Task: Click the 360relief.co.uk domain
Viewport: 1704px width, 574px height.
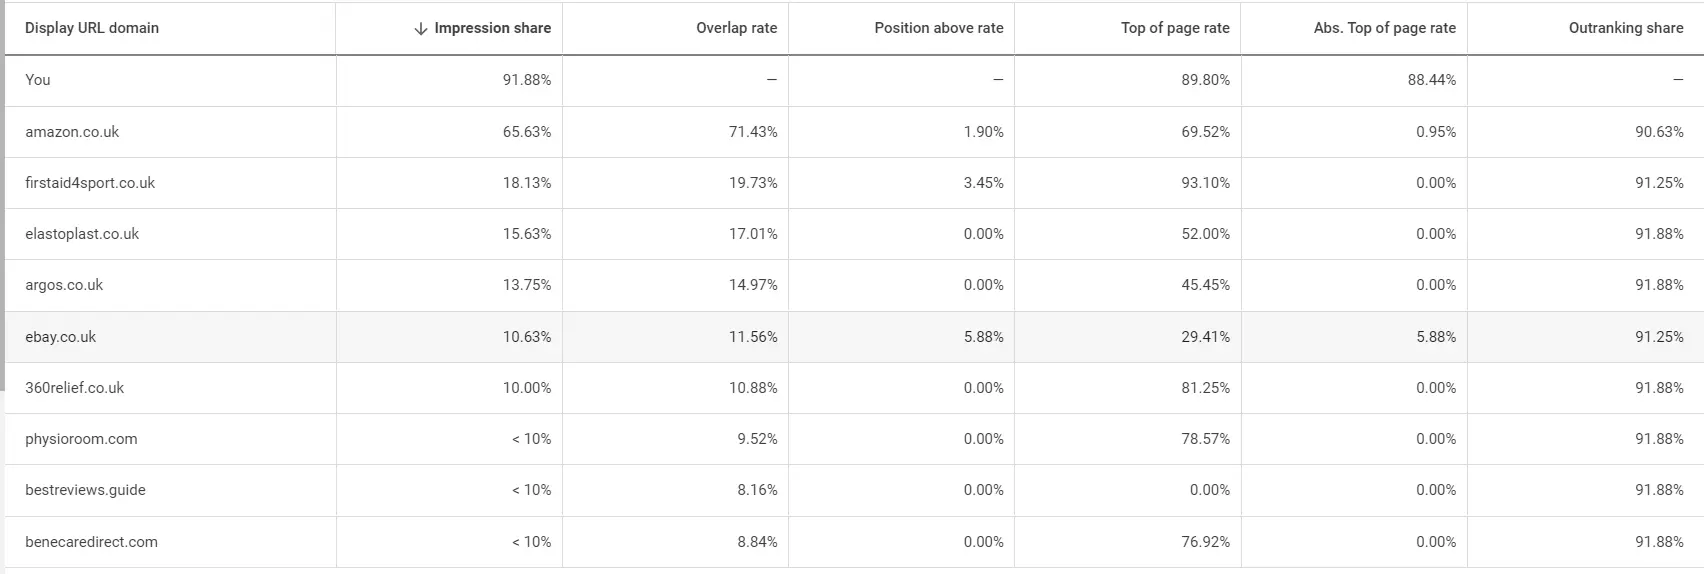Action: (x=75, y=388)
